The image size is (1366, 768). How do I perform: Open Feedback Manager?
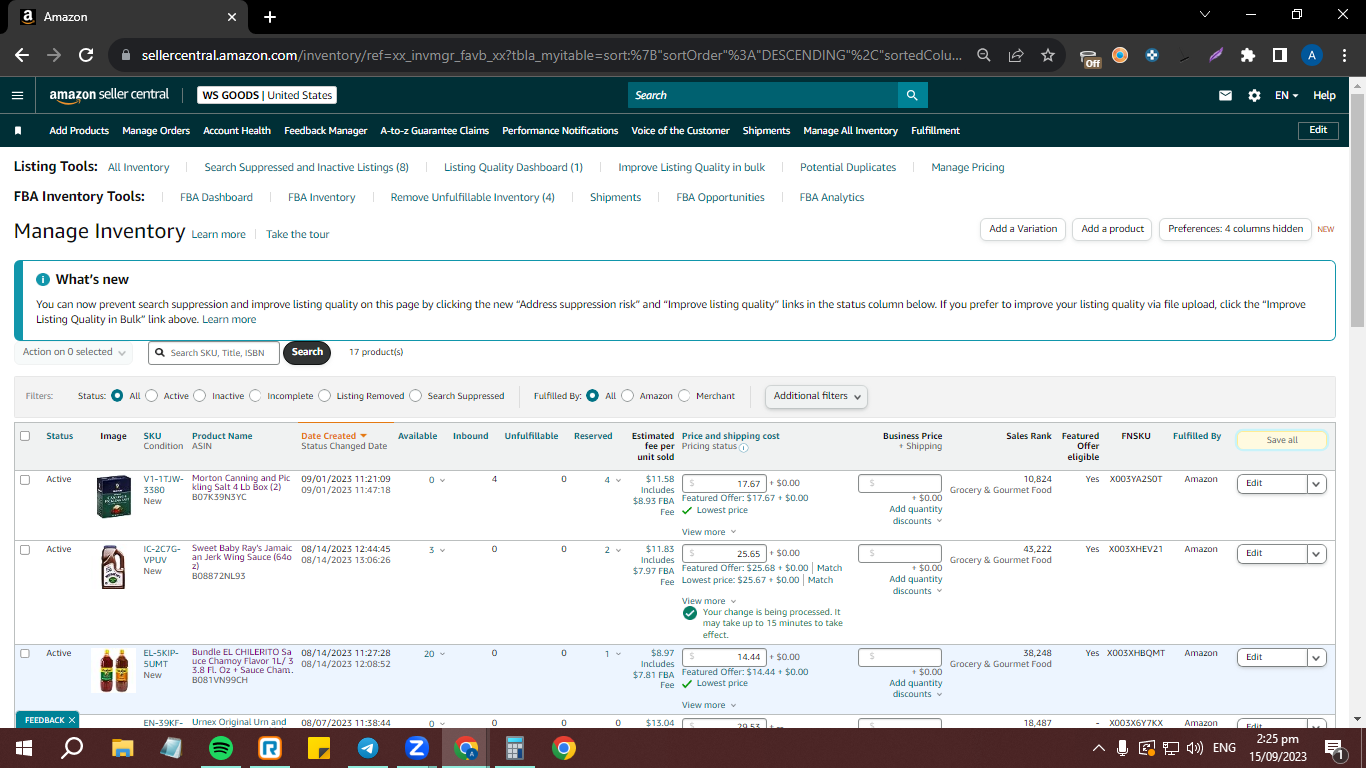(x=326, y=131)
